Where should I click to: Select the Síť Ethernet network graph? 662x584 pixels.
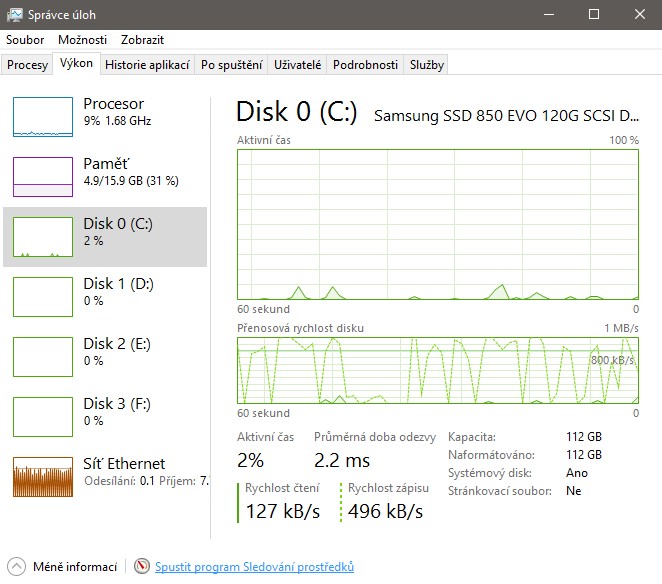click(43, 477)
